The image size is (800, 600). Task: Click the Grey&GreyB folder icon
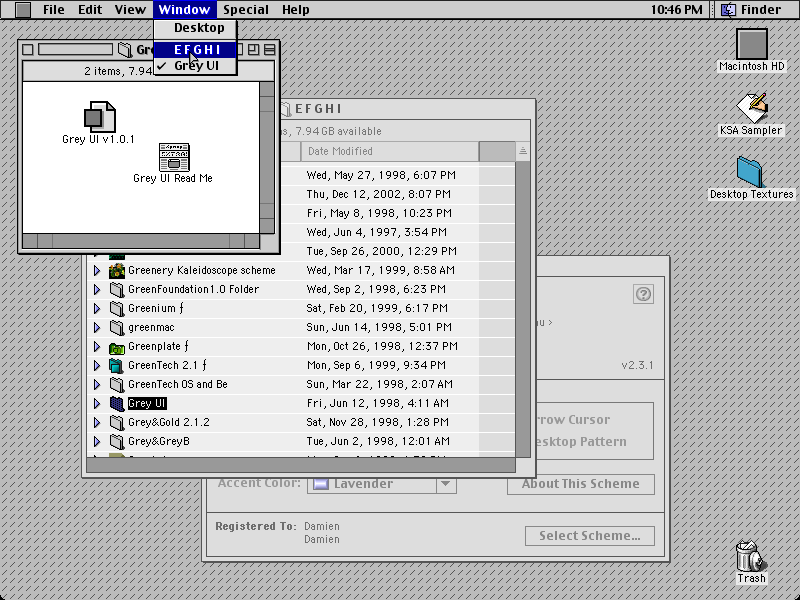117,441
